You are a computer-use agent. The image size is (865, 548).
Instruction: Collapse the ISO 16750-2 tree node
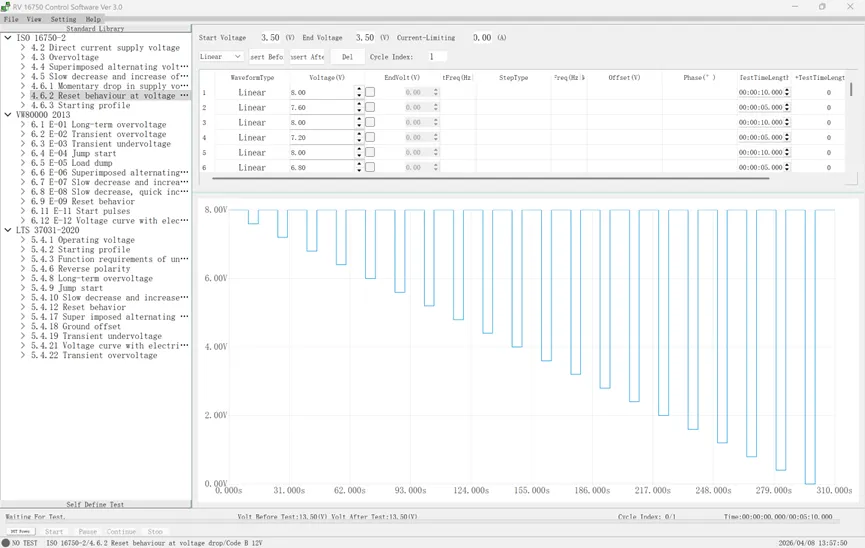coord(8,38)
